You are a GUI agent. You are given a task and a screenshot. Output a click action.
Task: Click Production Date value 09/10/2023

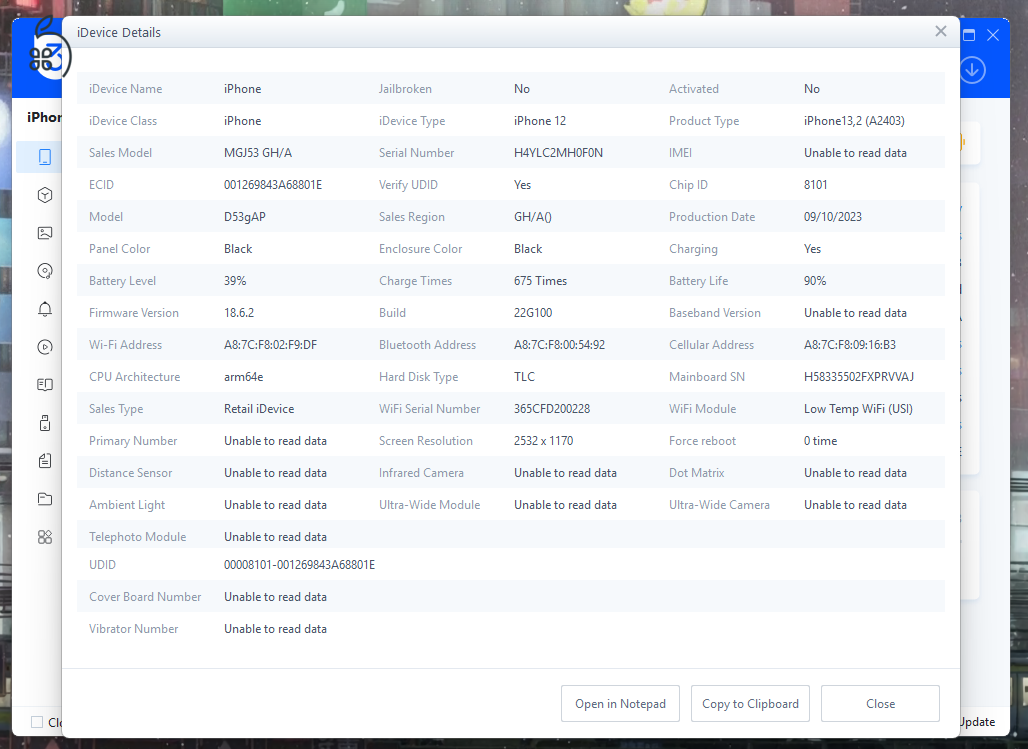tap(833, 217)
